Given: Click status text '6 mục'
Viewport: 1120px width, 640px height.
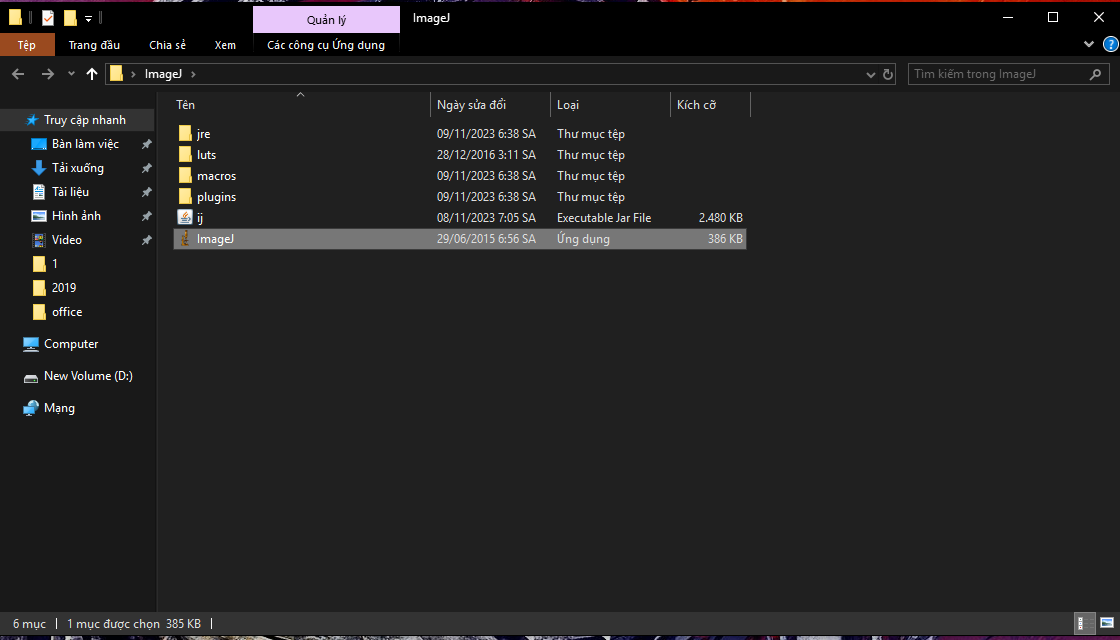Looking at the screenshot, I should pyautogui.click(x=29, y=624).
